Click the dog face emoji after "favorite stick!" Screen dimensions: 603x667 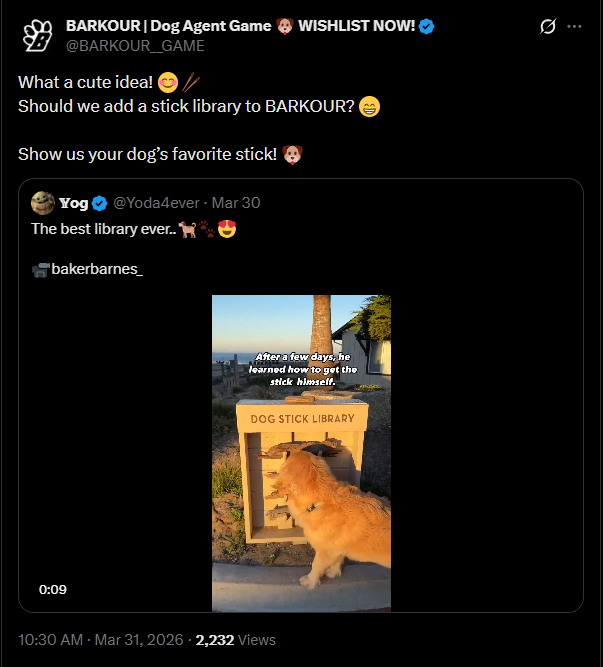pos(292,155)
